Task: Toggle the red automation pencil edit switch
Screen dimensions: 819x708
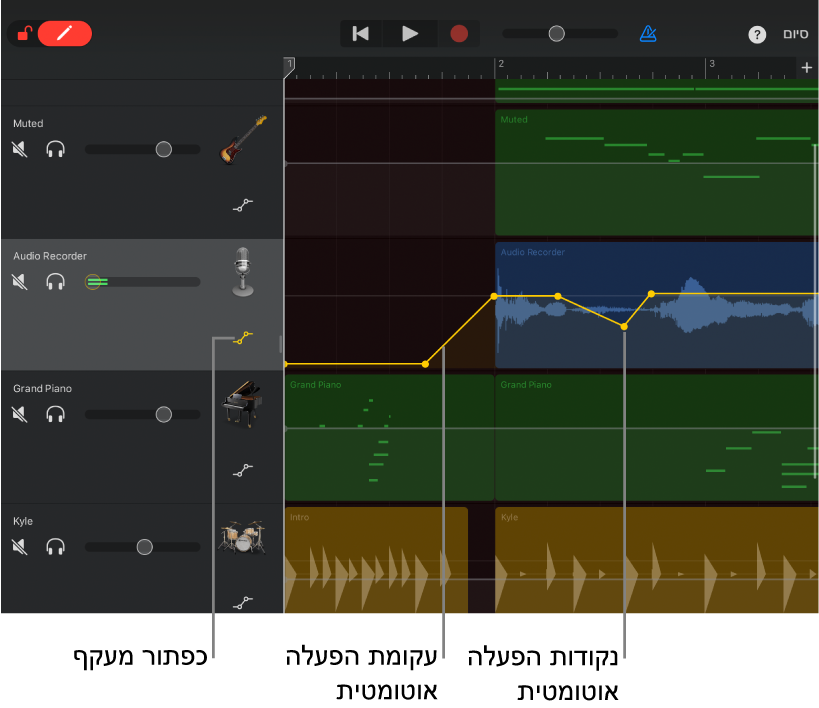Action: 65,33
